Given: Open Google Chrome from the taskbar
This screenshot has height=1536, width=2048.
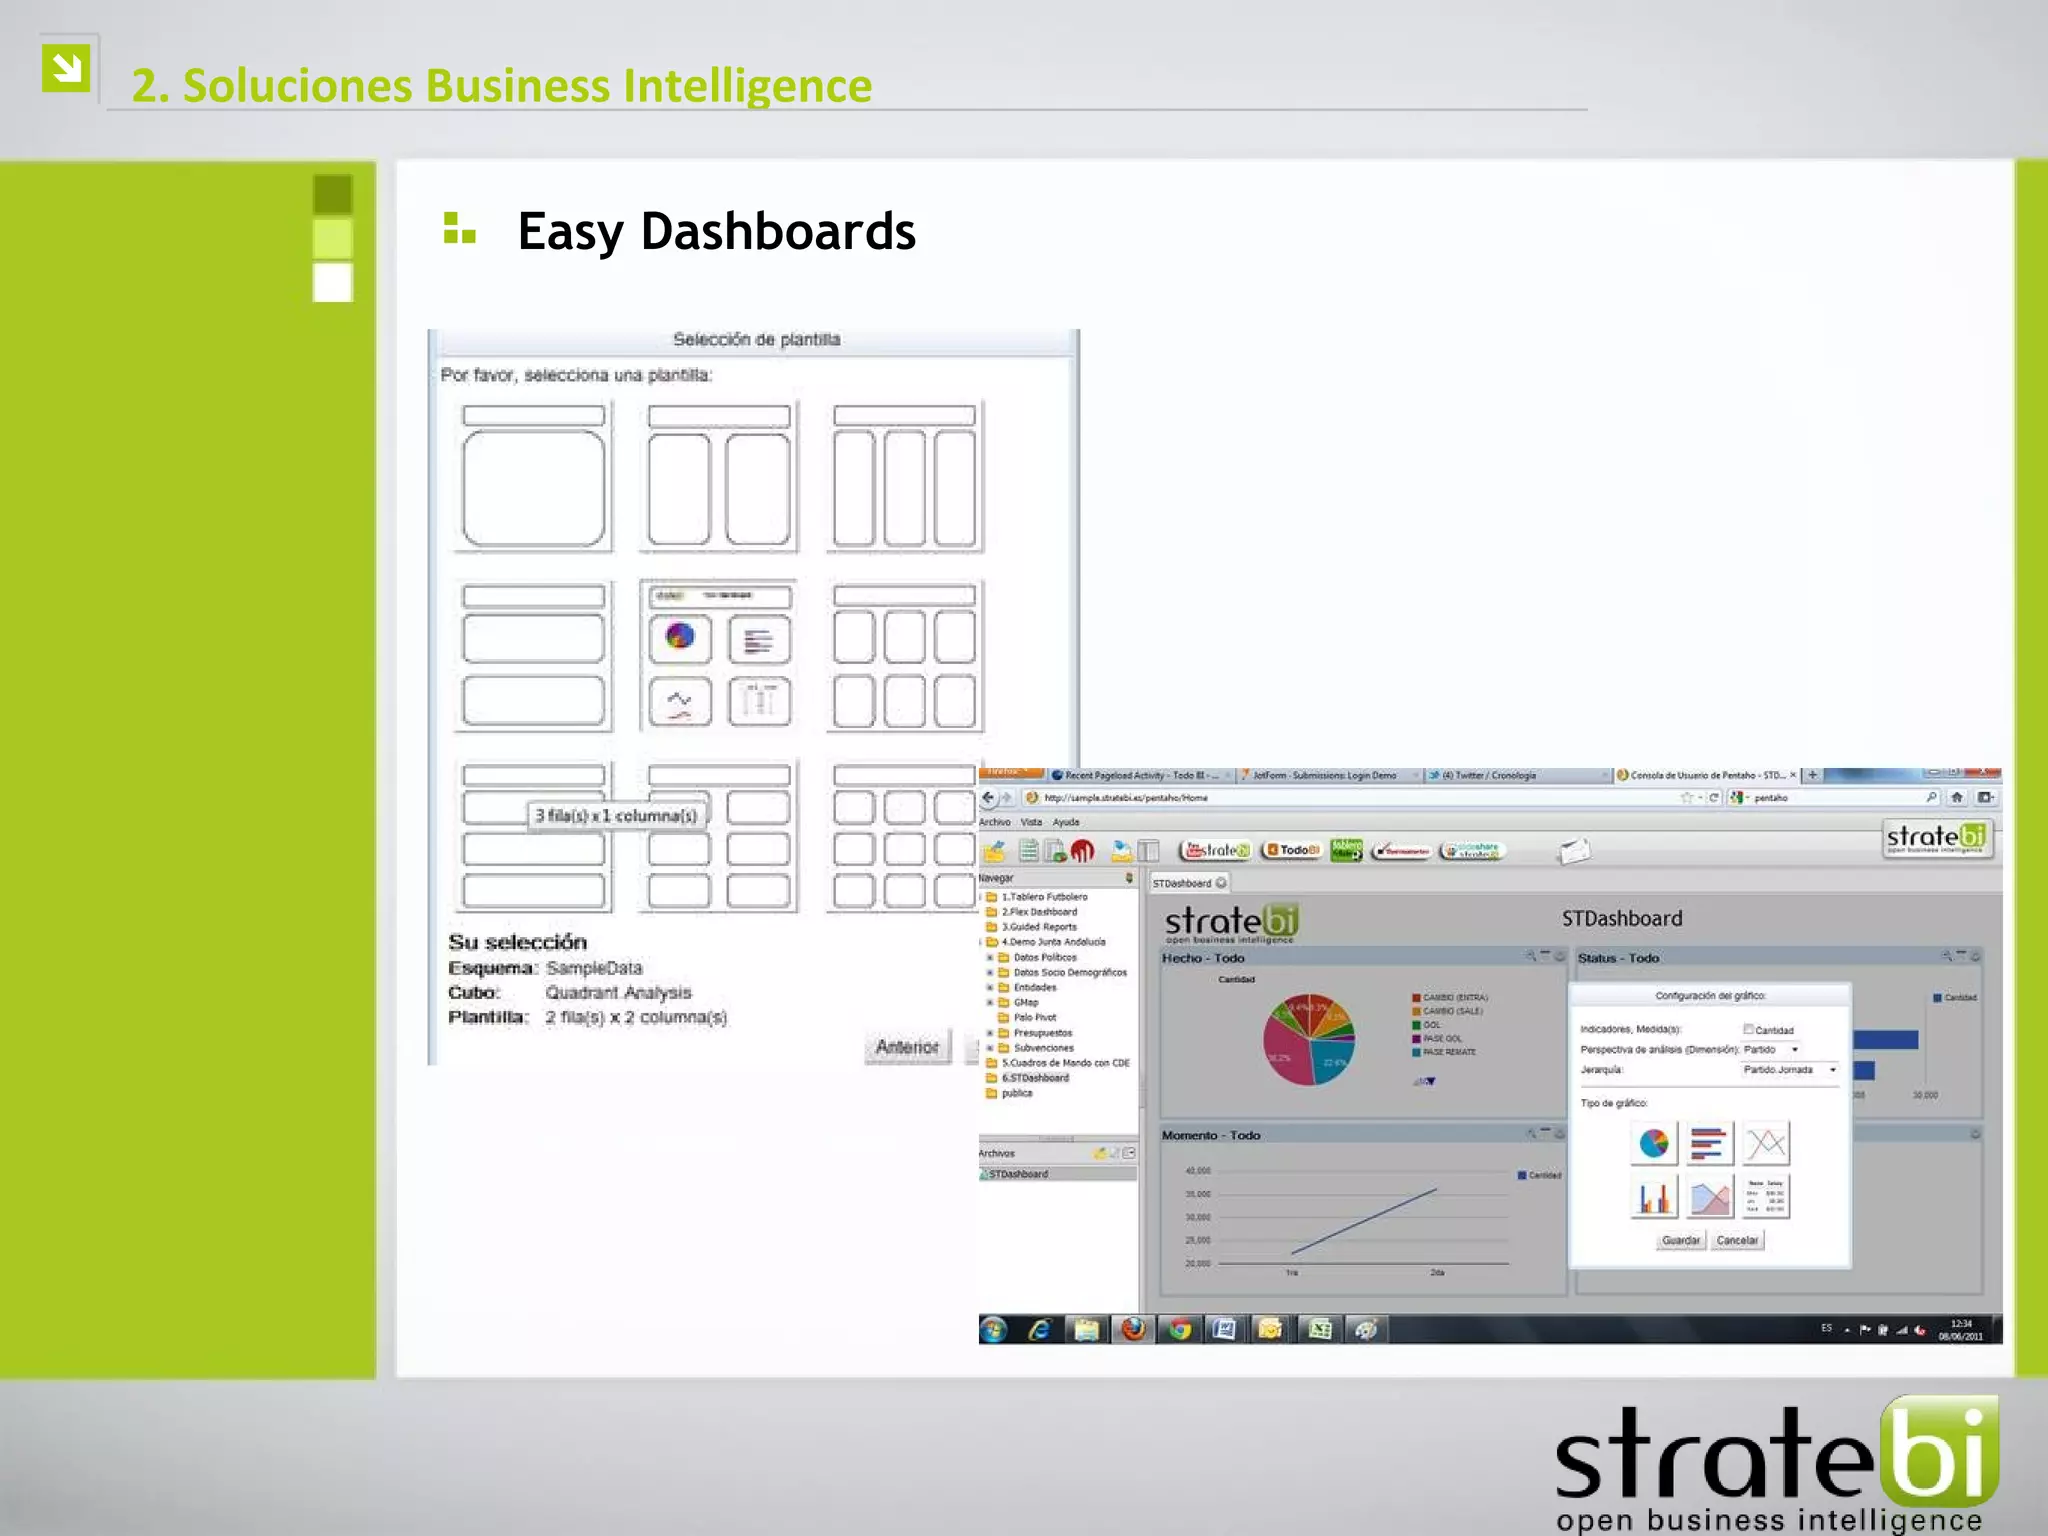Looking at the screenshot, I should tap(1180, 1329).
